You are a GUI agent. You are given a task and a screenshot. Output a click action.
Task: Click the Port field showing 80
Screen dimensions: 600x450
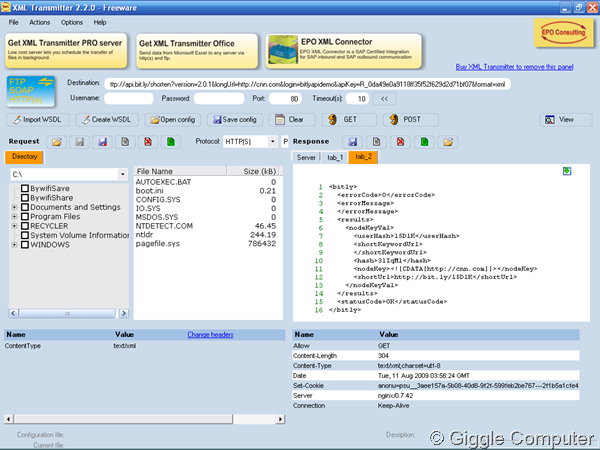285,99
